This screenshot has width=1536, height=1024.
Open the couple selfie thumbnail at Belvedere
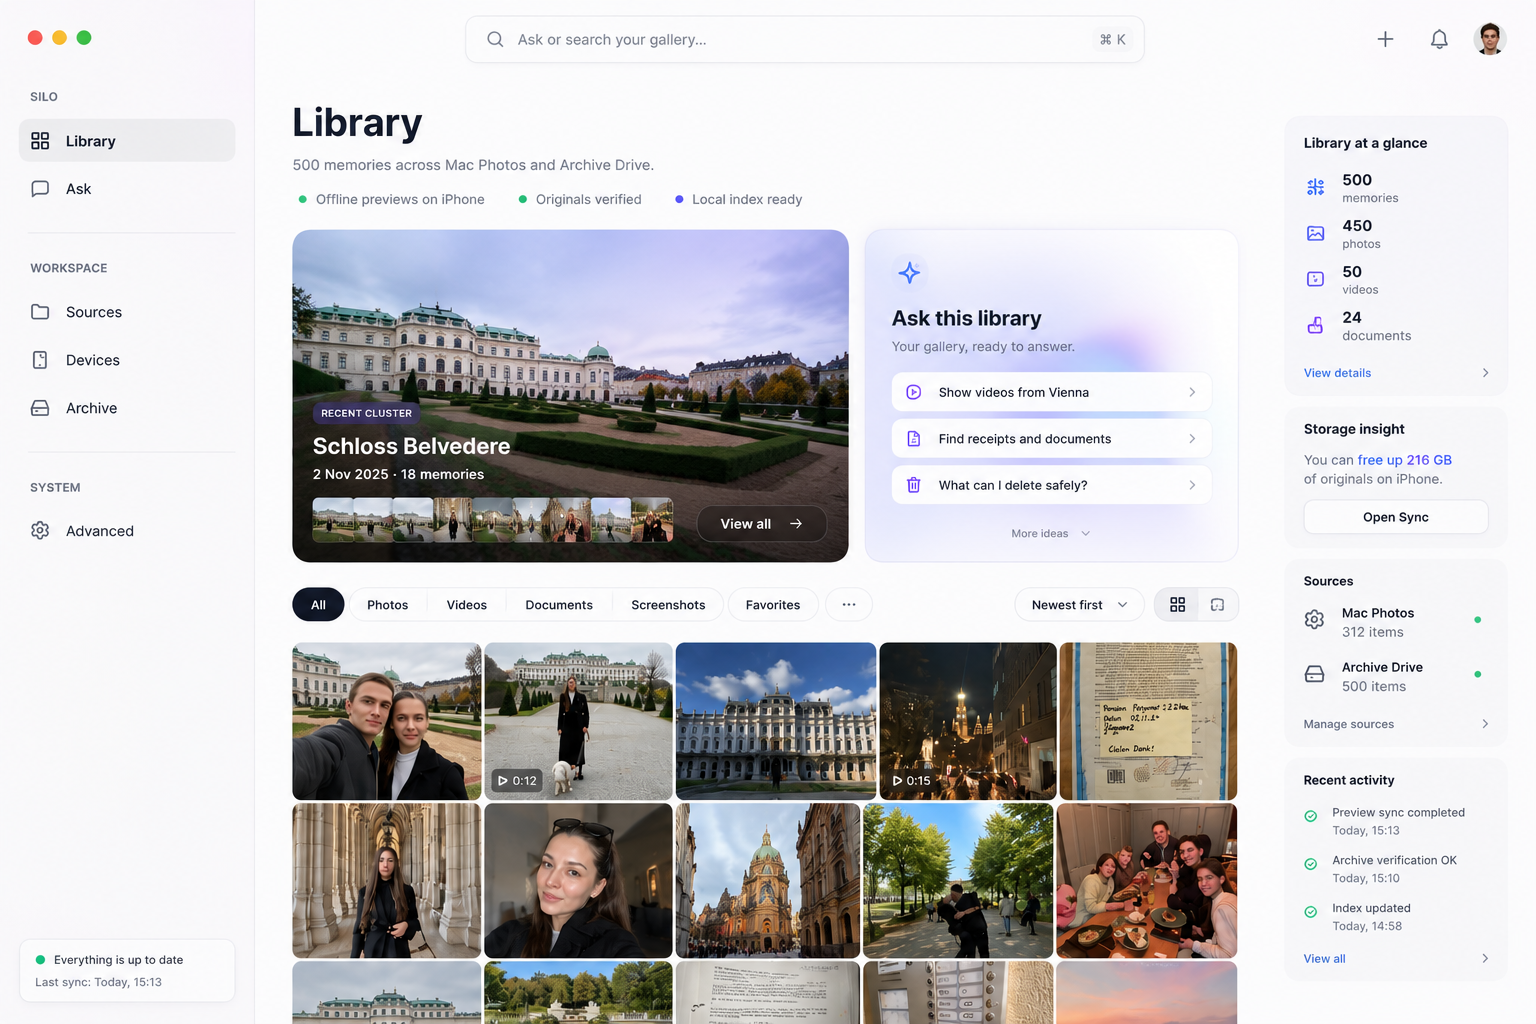point(386,721)
